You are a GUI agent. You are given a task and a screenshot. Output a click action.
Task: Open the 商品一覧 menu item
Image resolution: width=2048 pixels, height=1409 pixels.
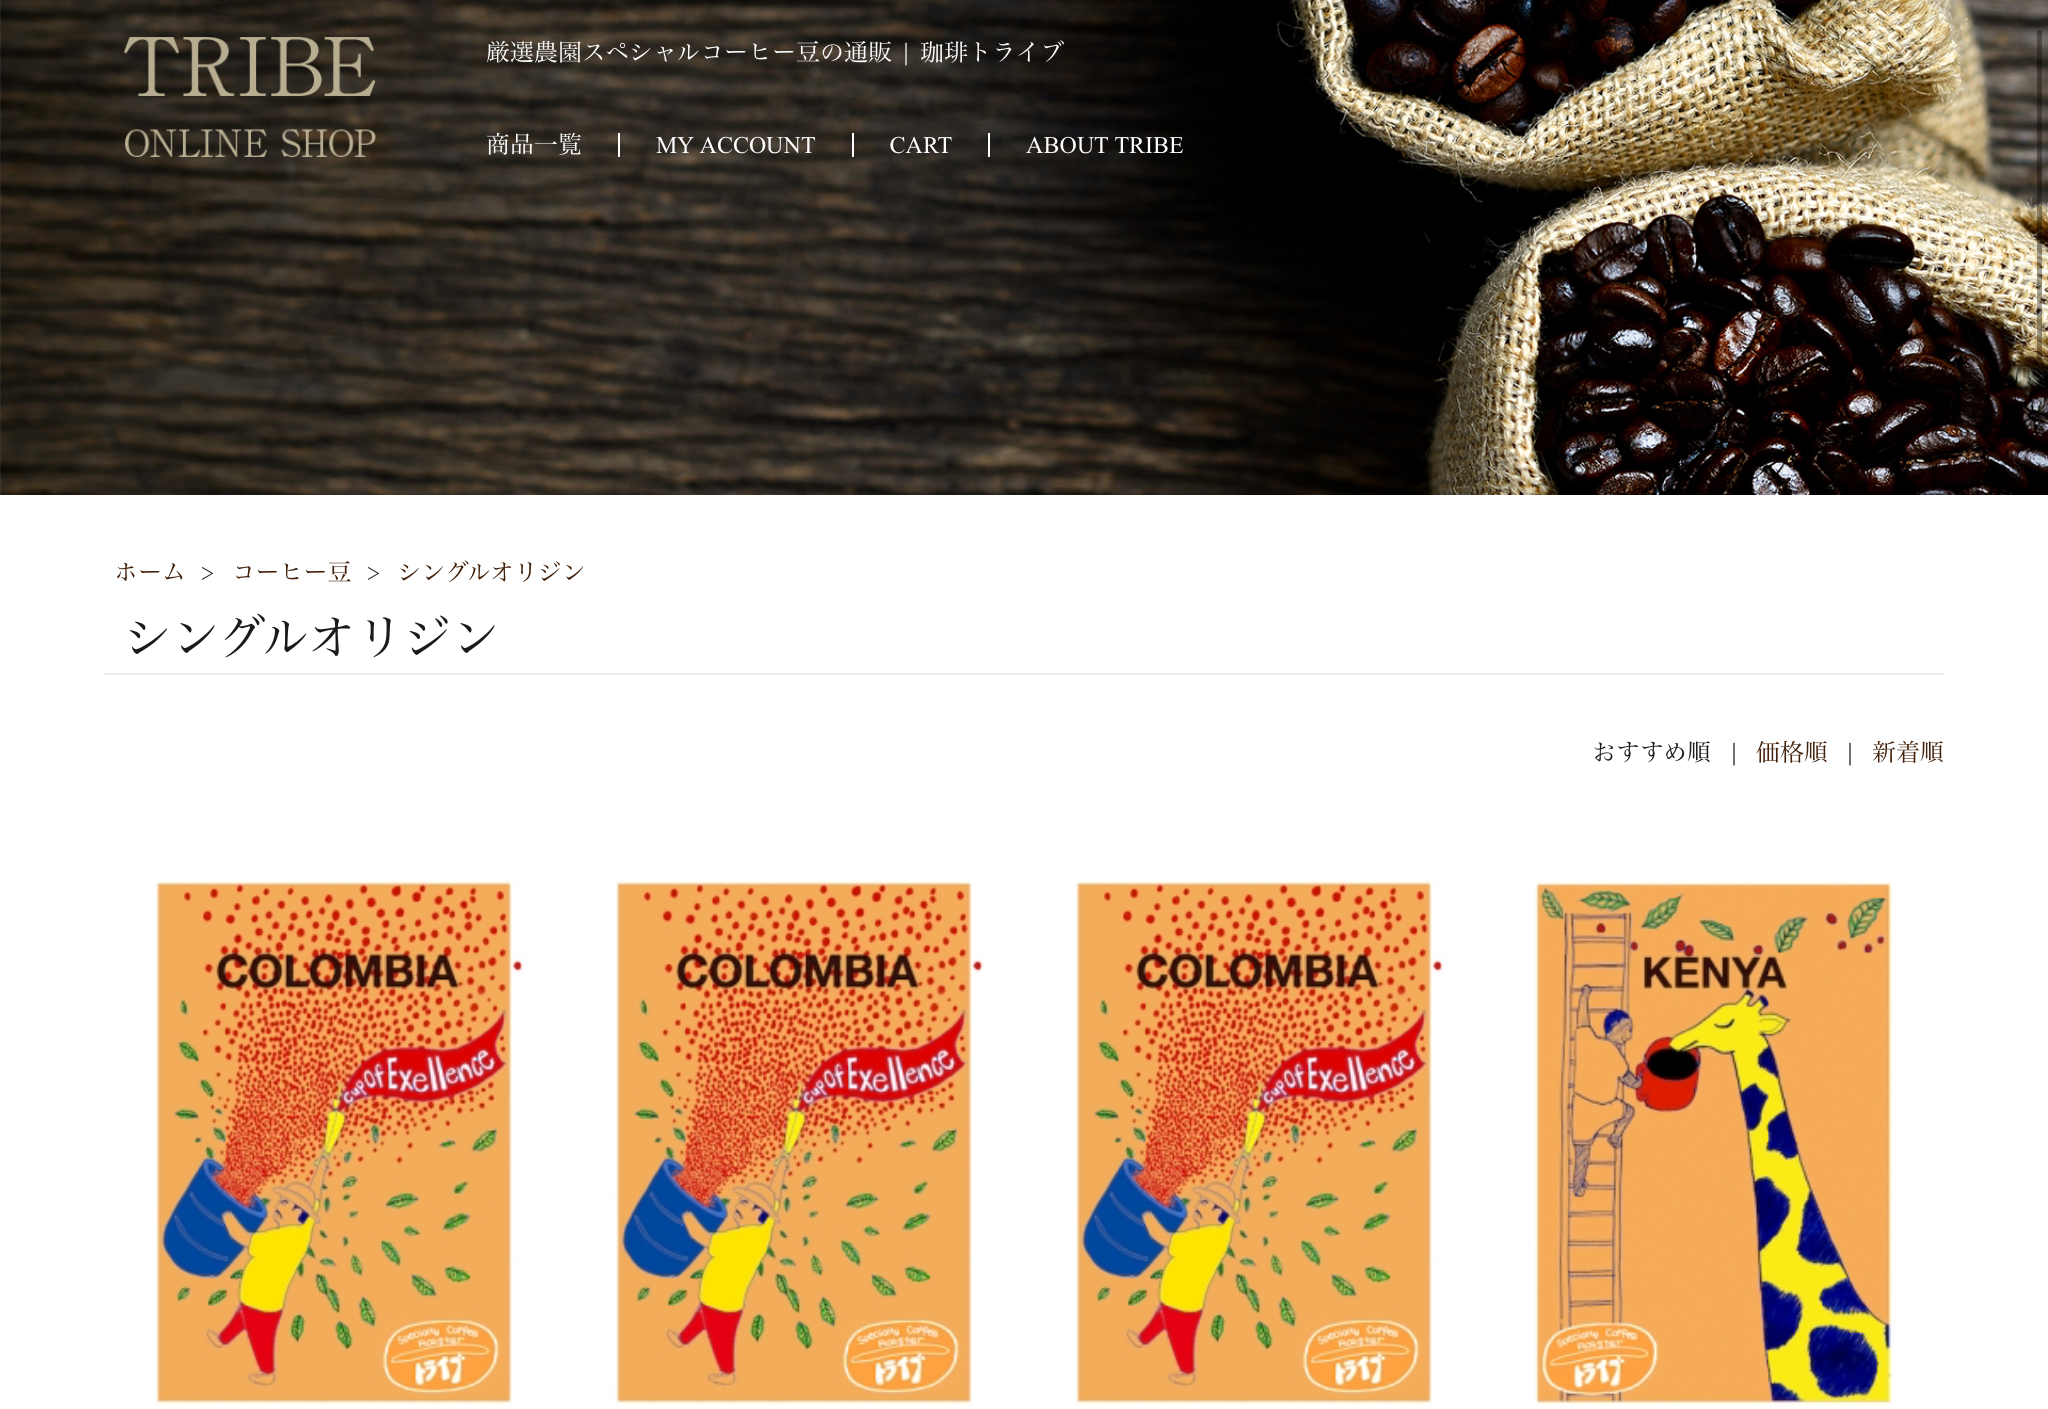534,145
